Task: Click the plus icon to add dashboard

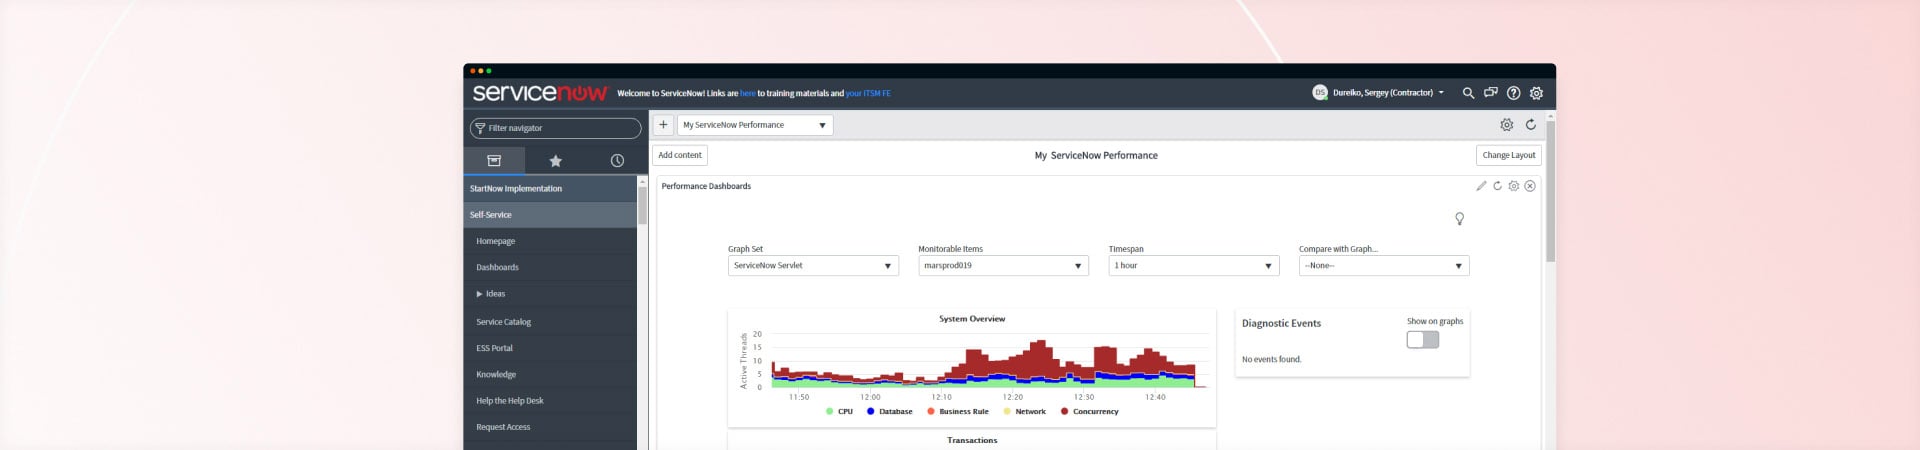Action: coord(663,125)
